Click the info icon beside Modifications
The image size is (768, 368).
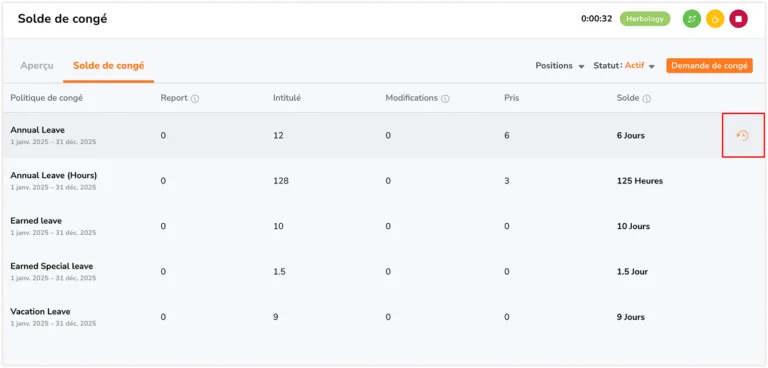445,98
